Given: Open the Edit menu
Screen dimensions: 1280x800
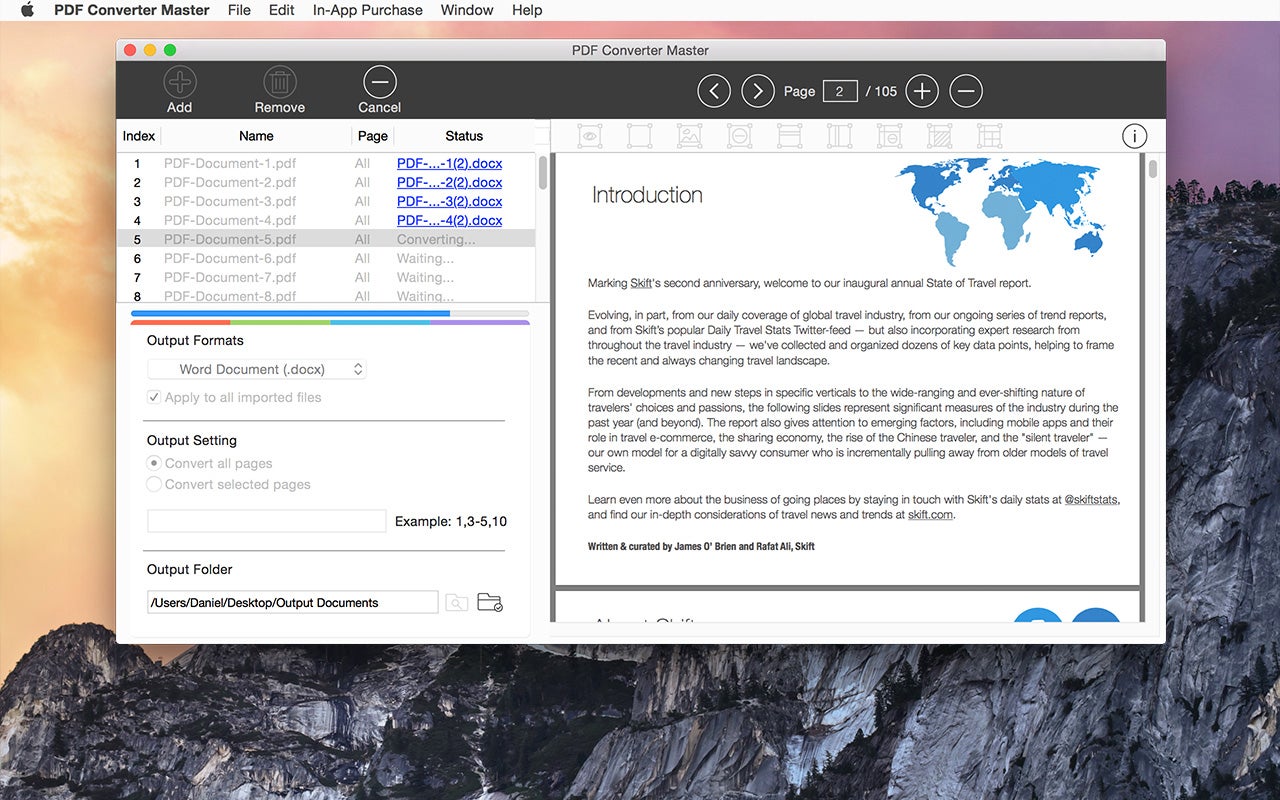Looking at the screenshot, I should coord(282,10).
